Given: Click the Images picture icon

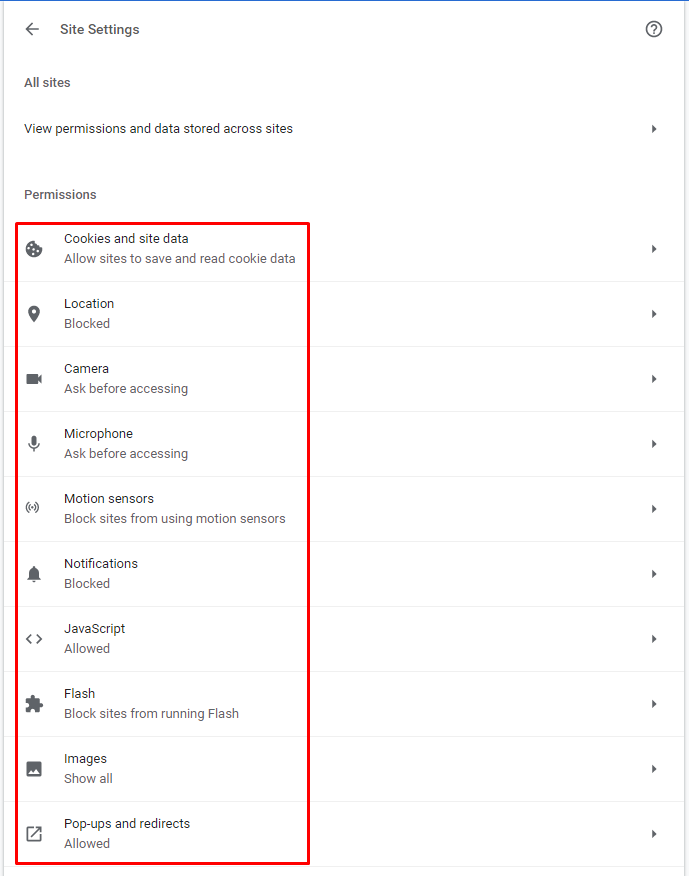Looking at the screenshot, I should [34, 769].
